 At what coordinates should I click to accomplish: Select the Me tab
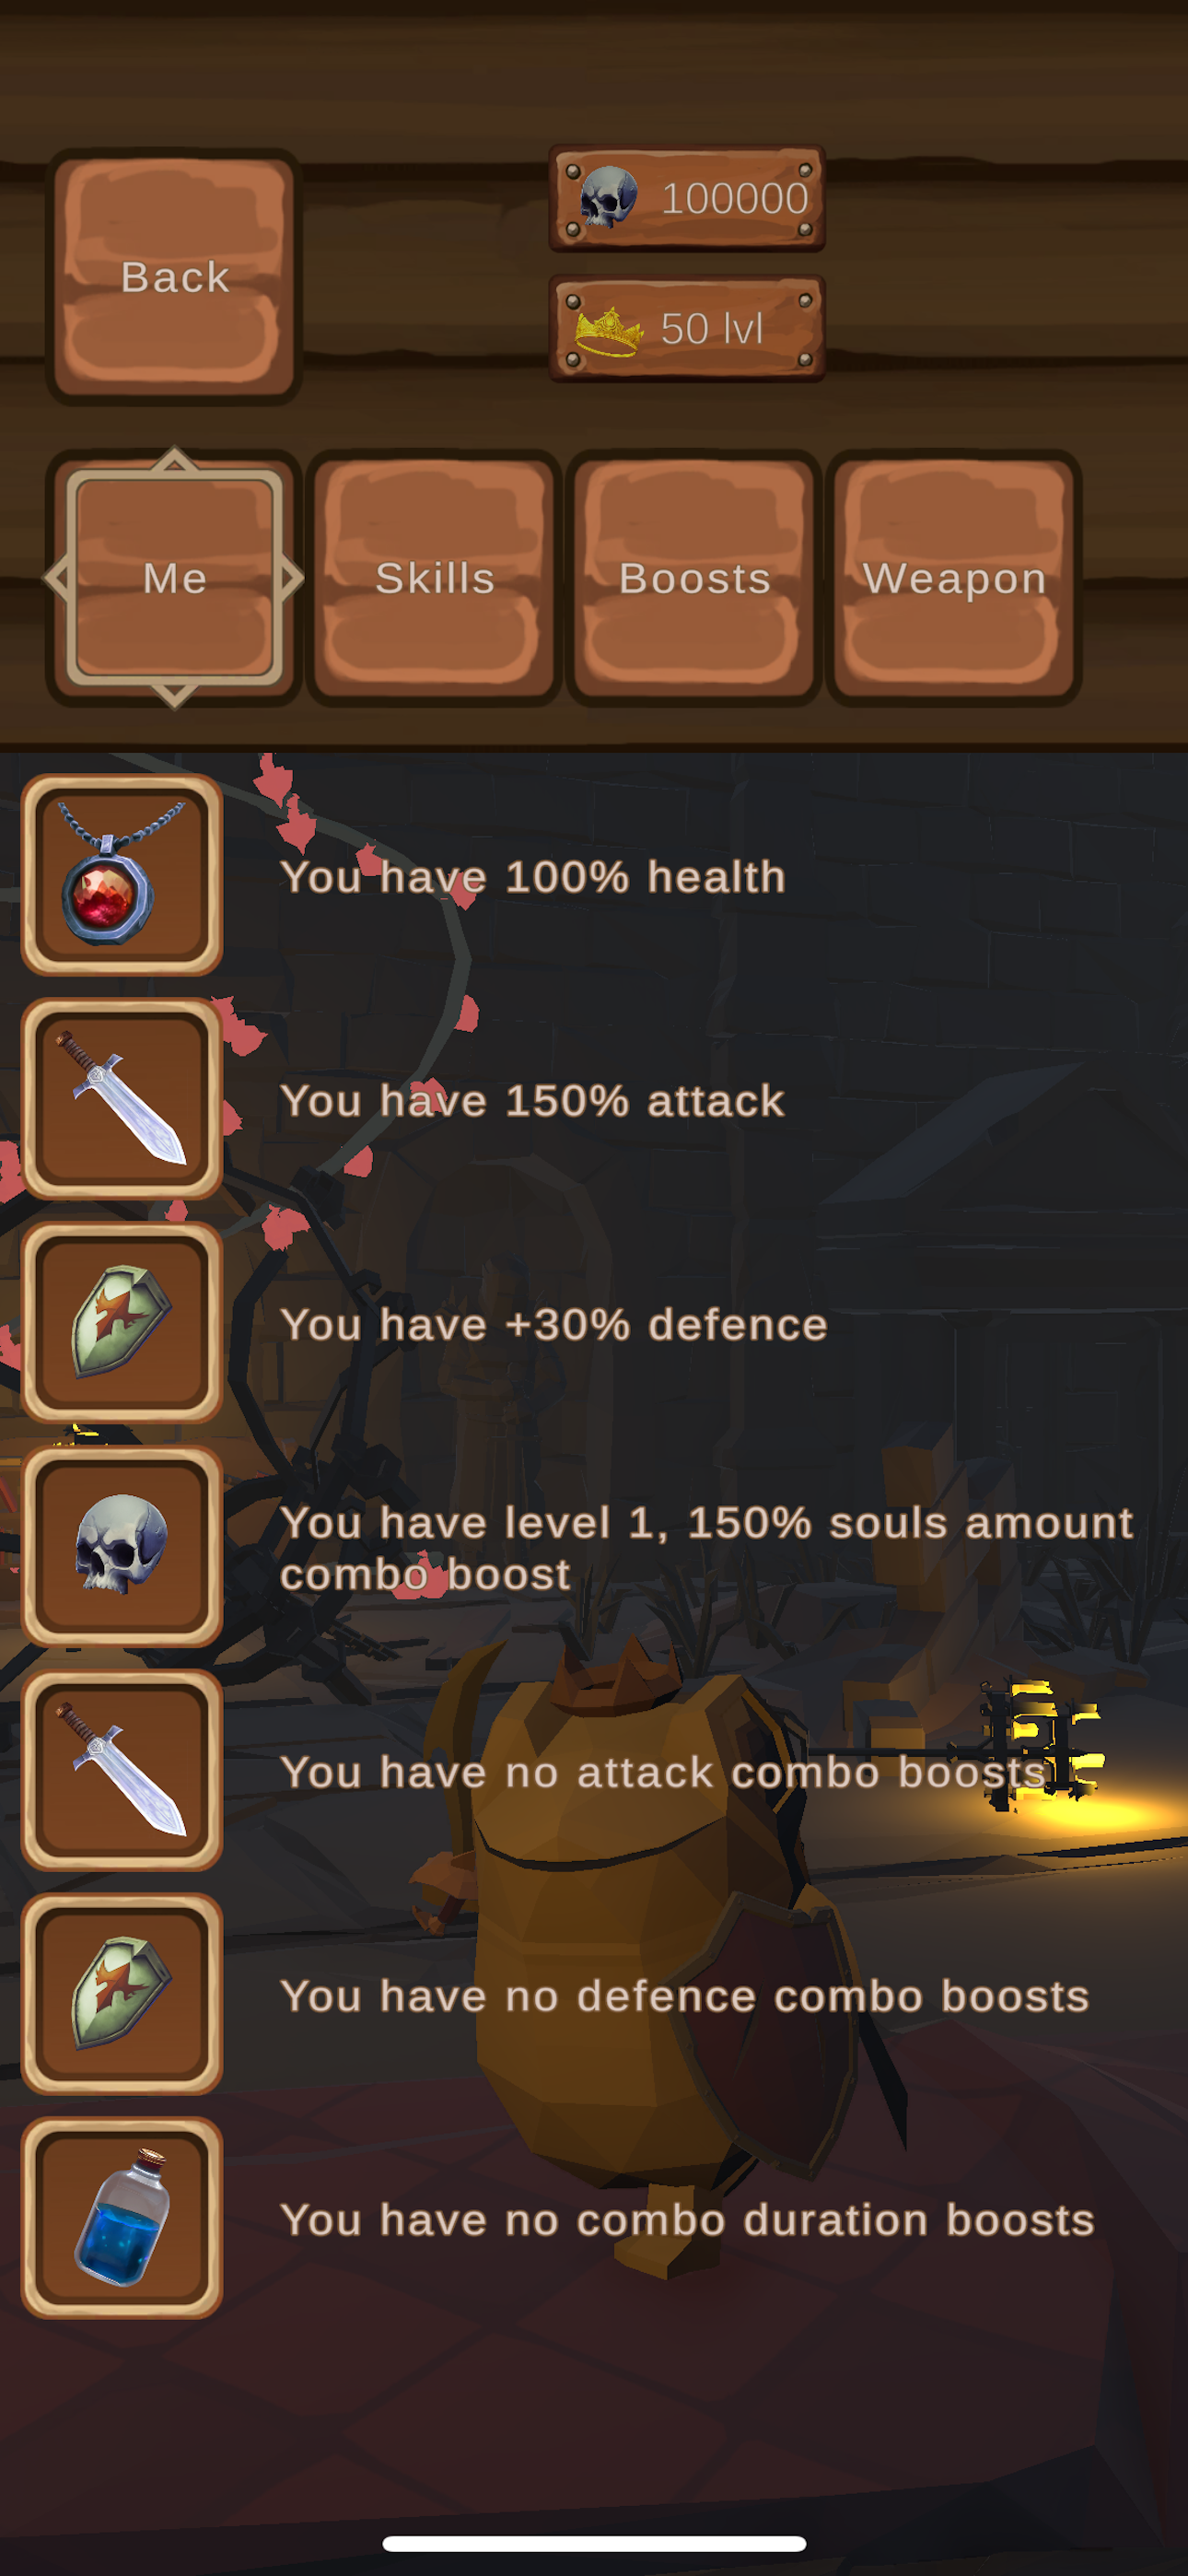point(174,578)
